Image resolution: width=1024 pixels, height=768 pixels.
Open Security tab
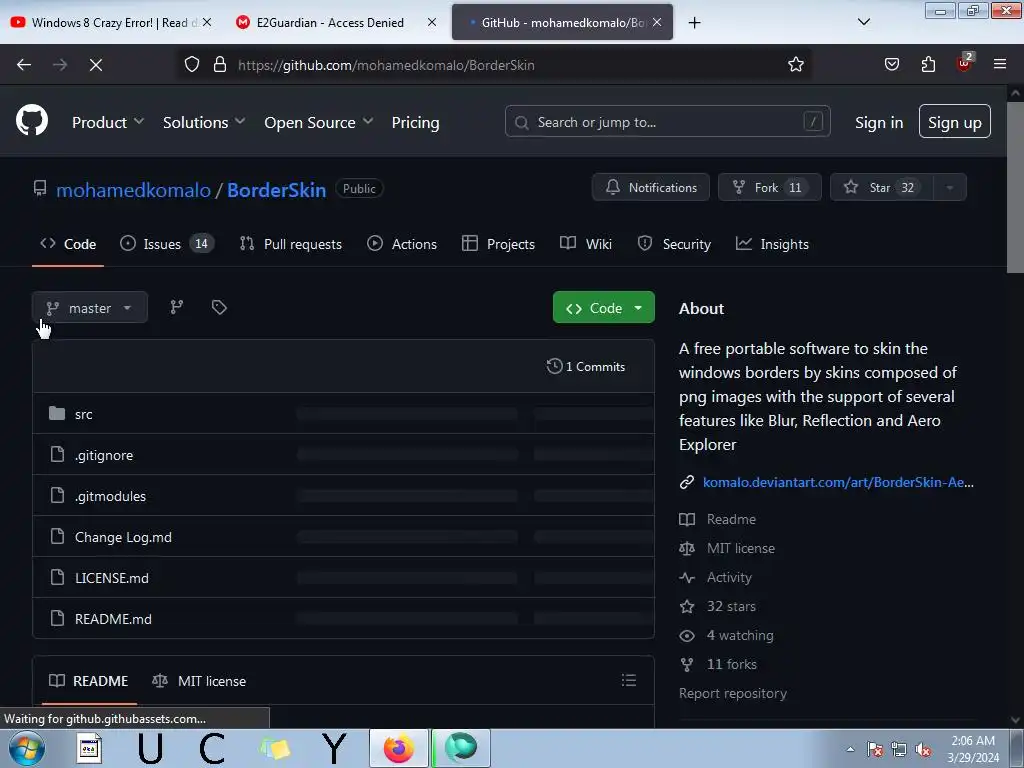674,244
